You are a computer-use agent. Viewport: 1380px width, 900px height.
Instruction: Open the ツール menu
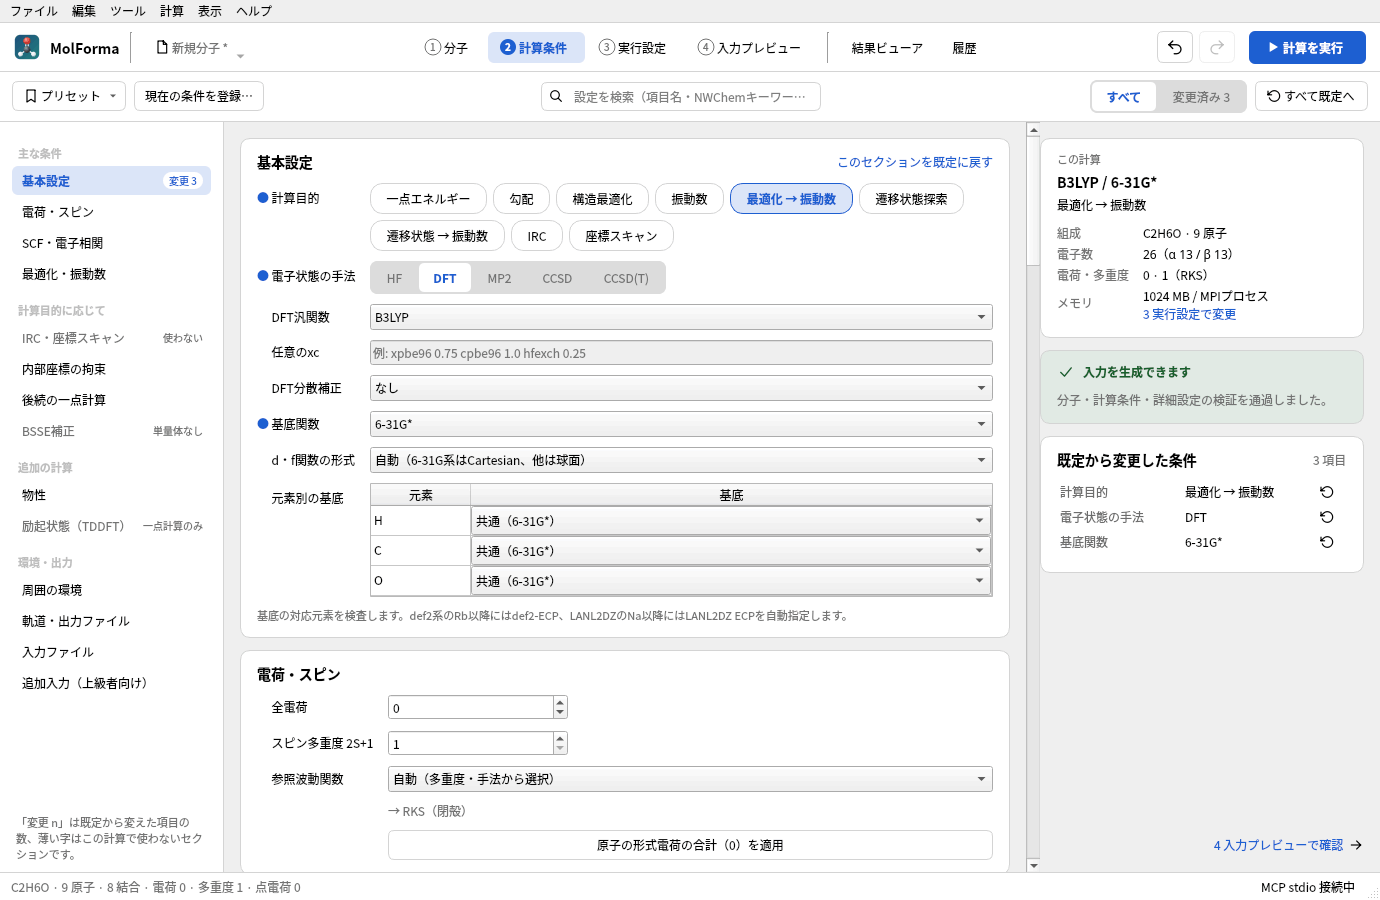[x=128, y=11]
